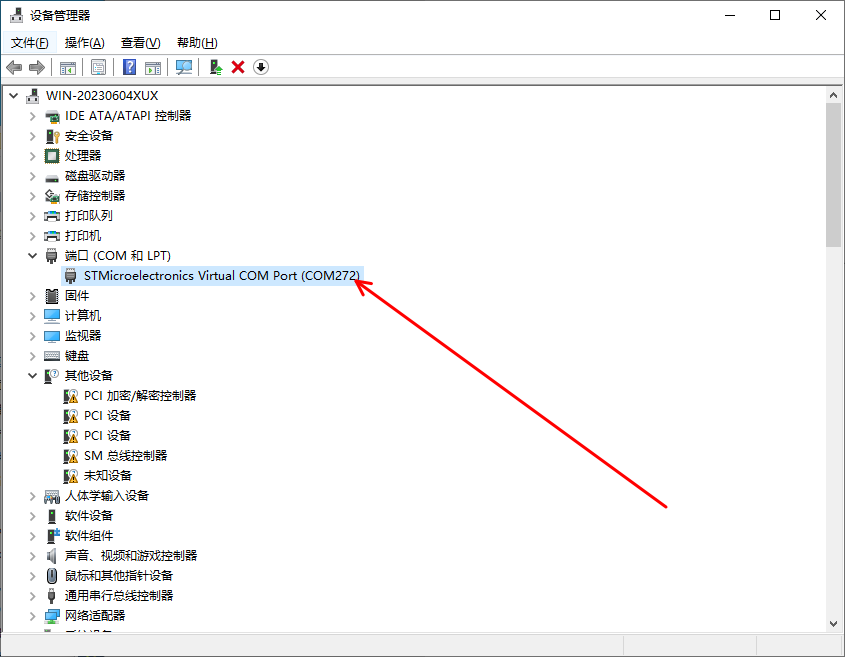Open the 查看(V) menu
This screenshot has width=845, height=657.
(x=141, y=43)
